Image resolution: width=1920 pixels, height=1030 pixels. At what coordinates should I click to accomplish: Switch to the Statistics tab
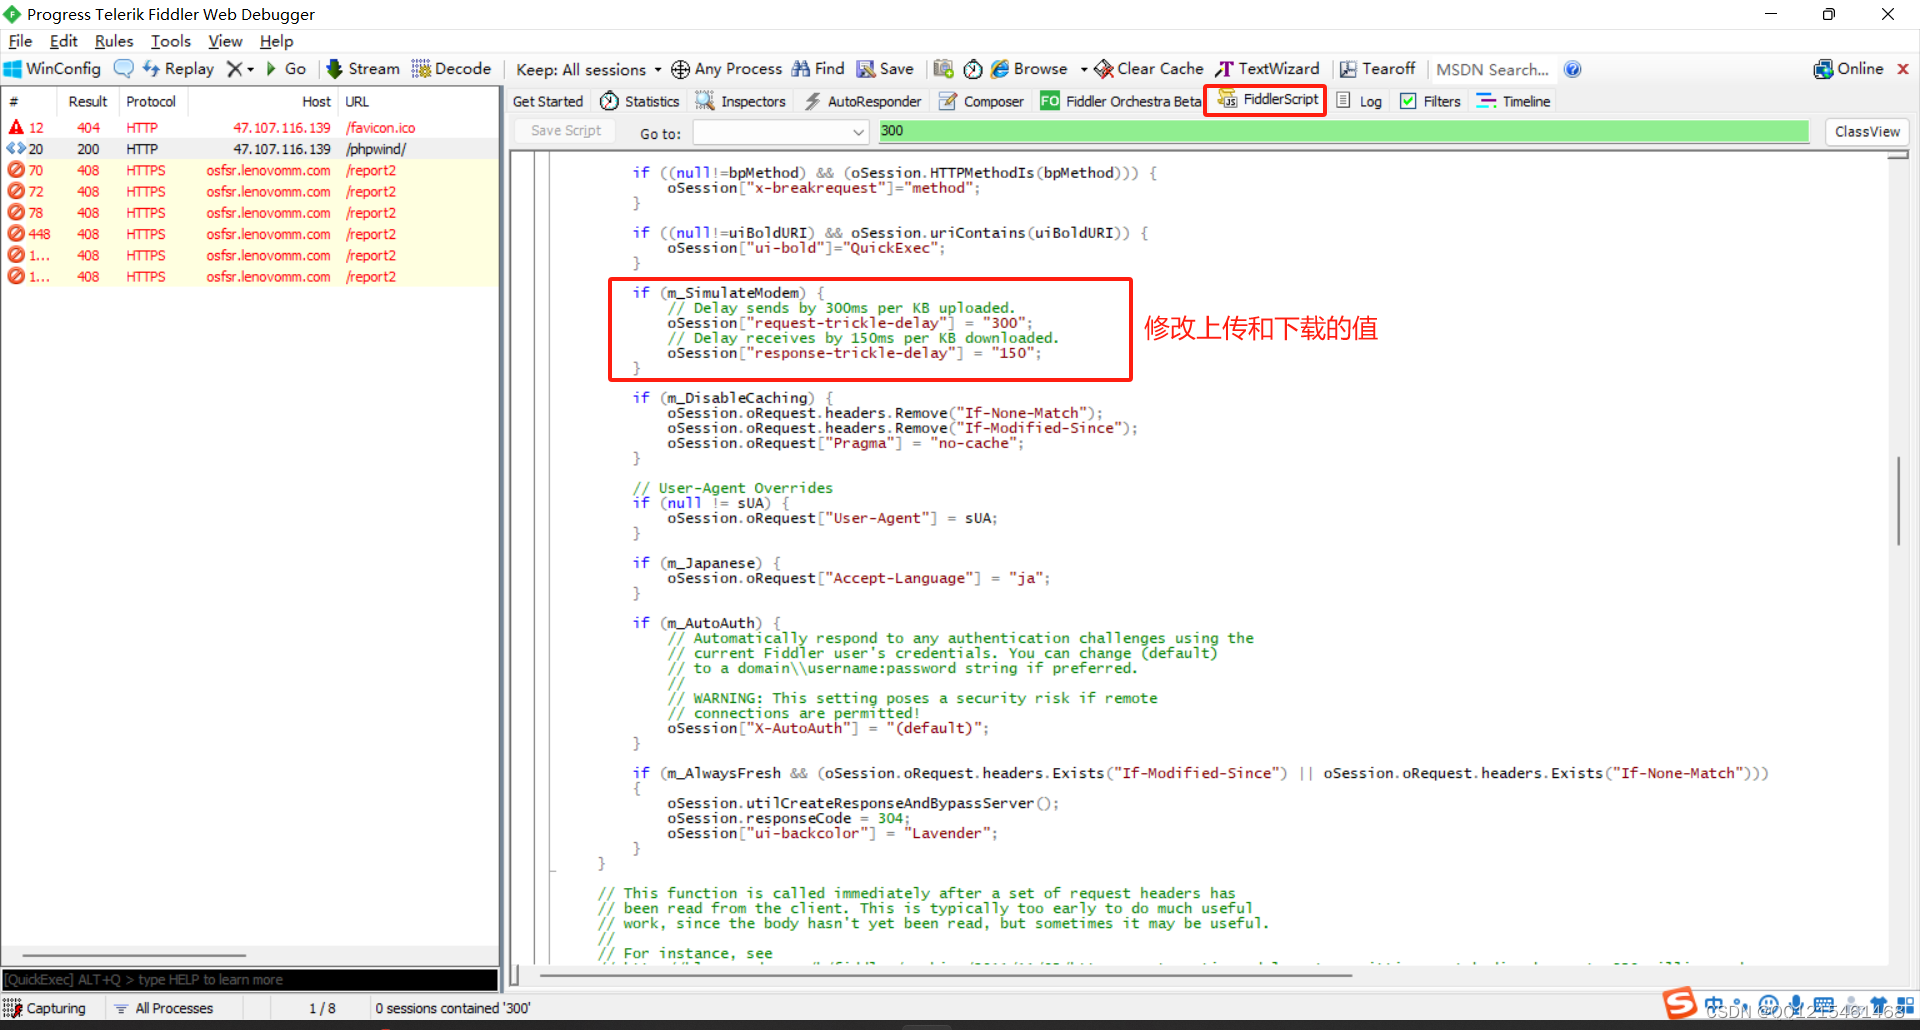(x=640, y=101)
